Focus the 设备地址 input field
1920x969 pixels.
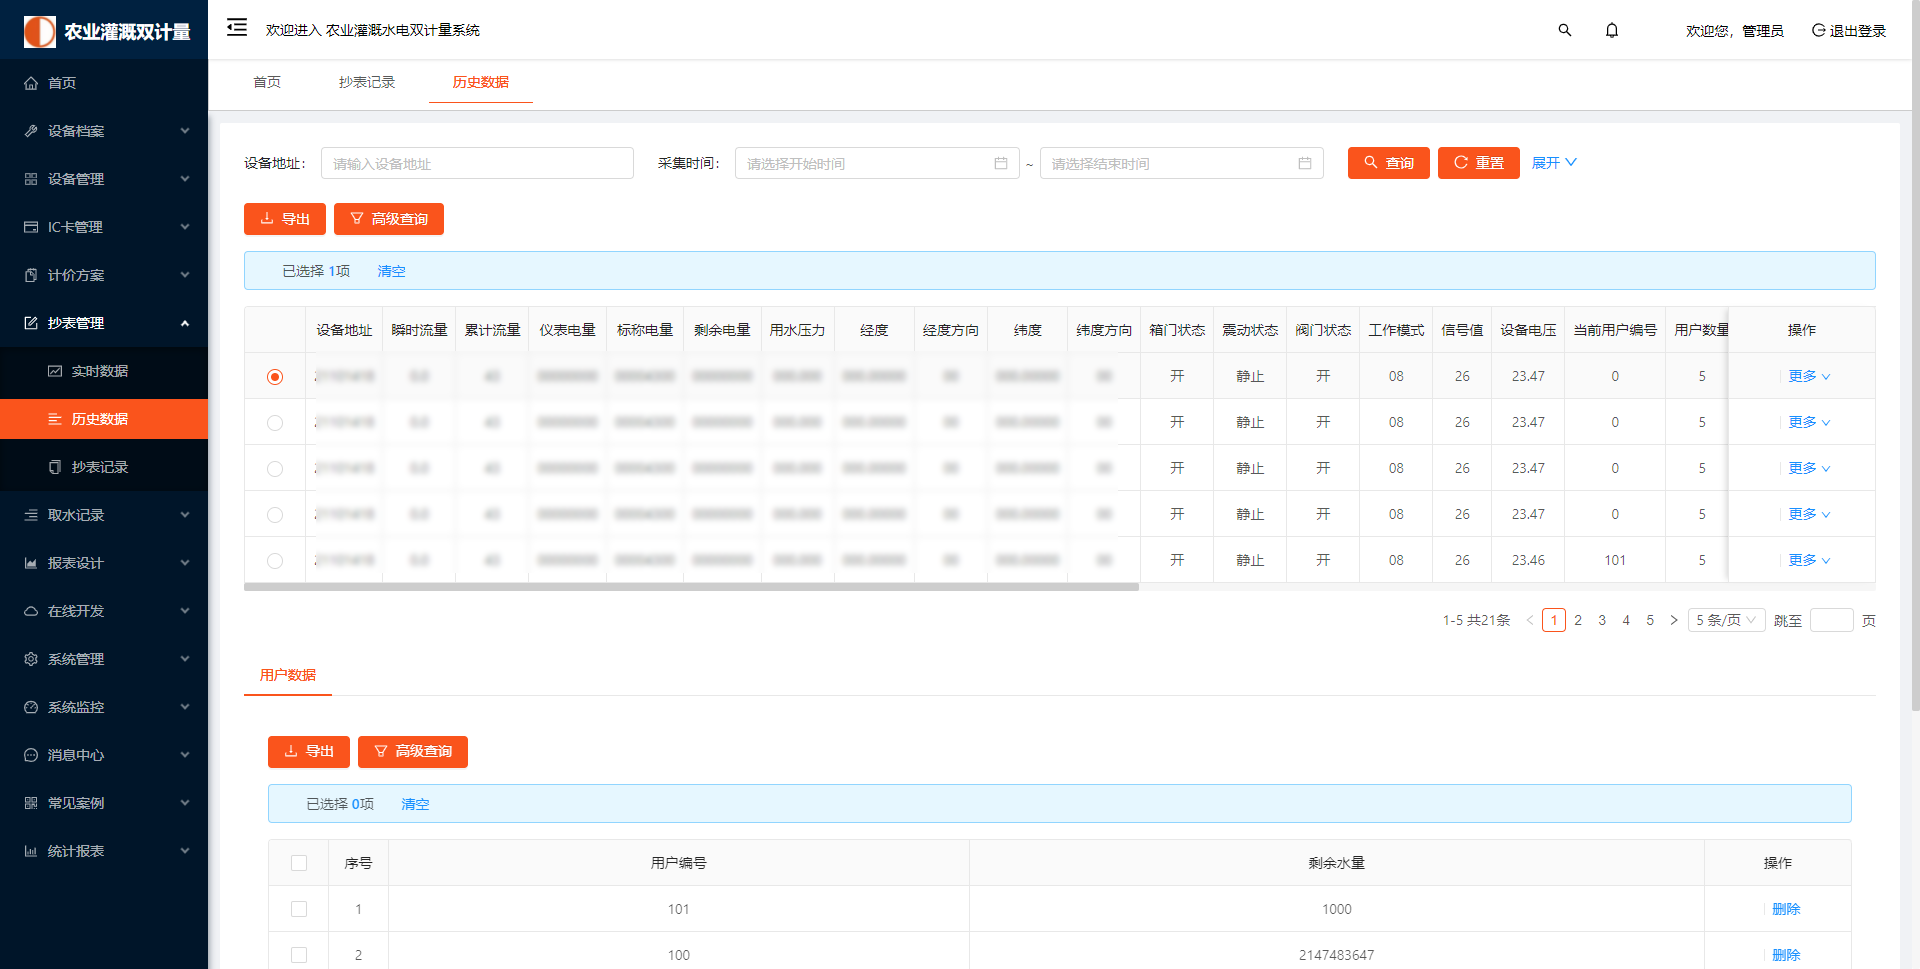tap(477, 163)
